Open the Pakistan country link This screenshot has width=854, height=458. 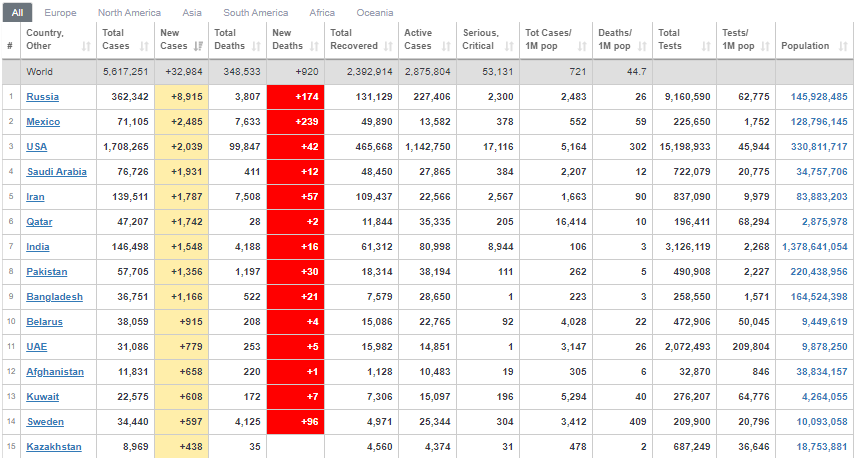pyautogui.click(x=47, y=272)
